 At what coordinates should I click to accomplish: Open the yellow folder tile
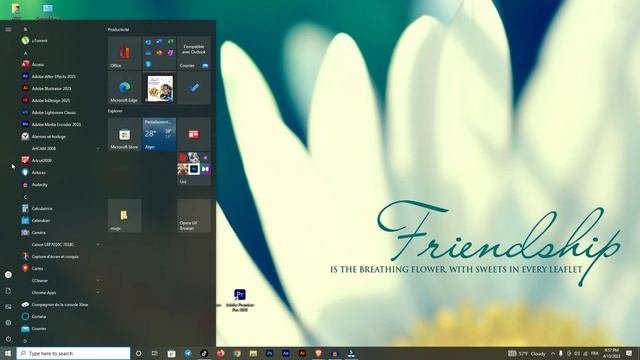(124, 216)
